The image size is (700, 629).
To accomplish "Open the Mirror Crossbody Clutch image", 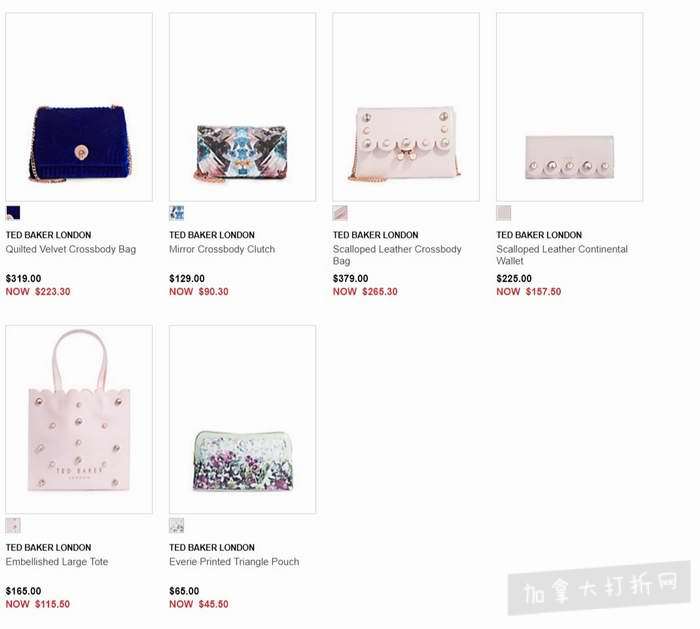I will tap(242, 107).
